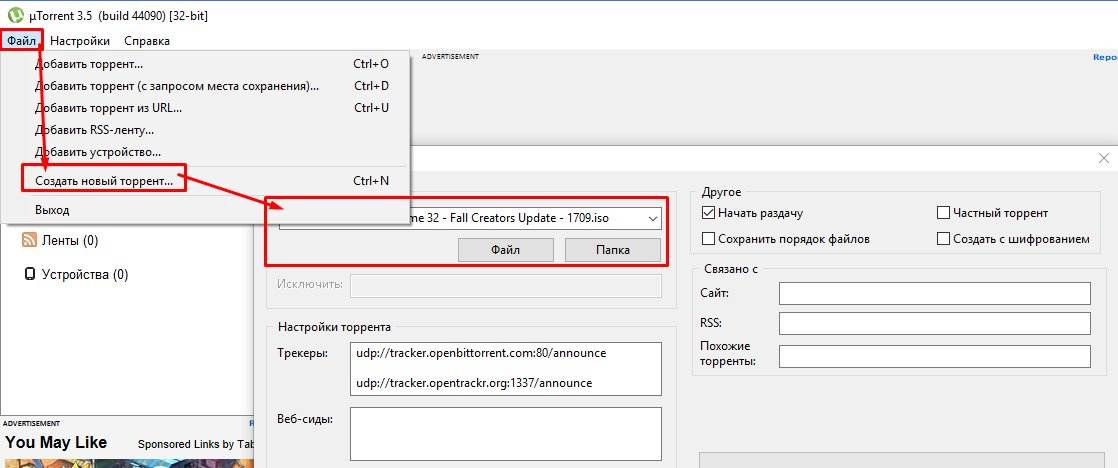Choose Добавить RSS-ленту from the menu
Viewport: 1118px width, 468px height.
94,130
